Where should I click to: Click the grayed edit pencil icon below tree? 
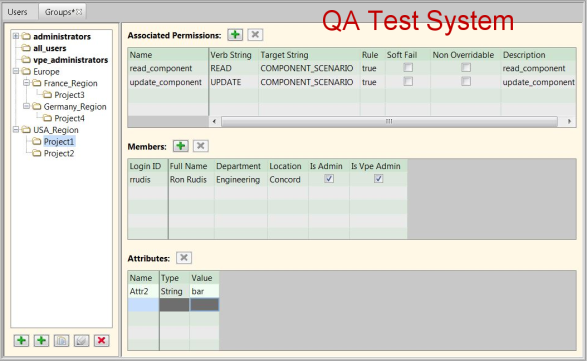click(81, 340)
